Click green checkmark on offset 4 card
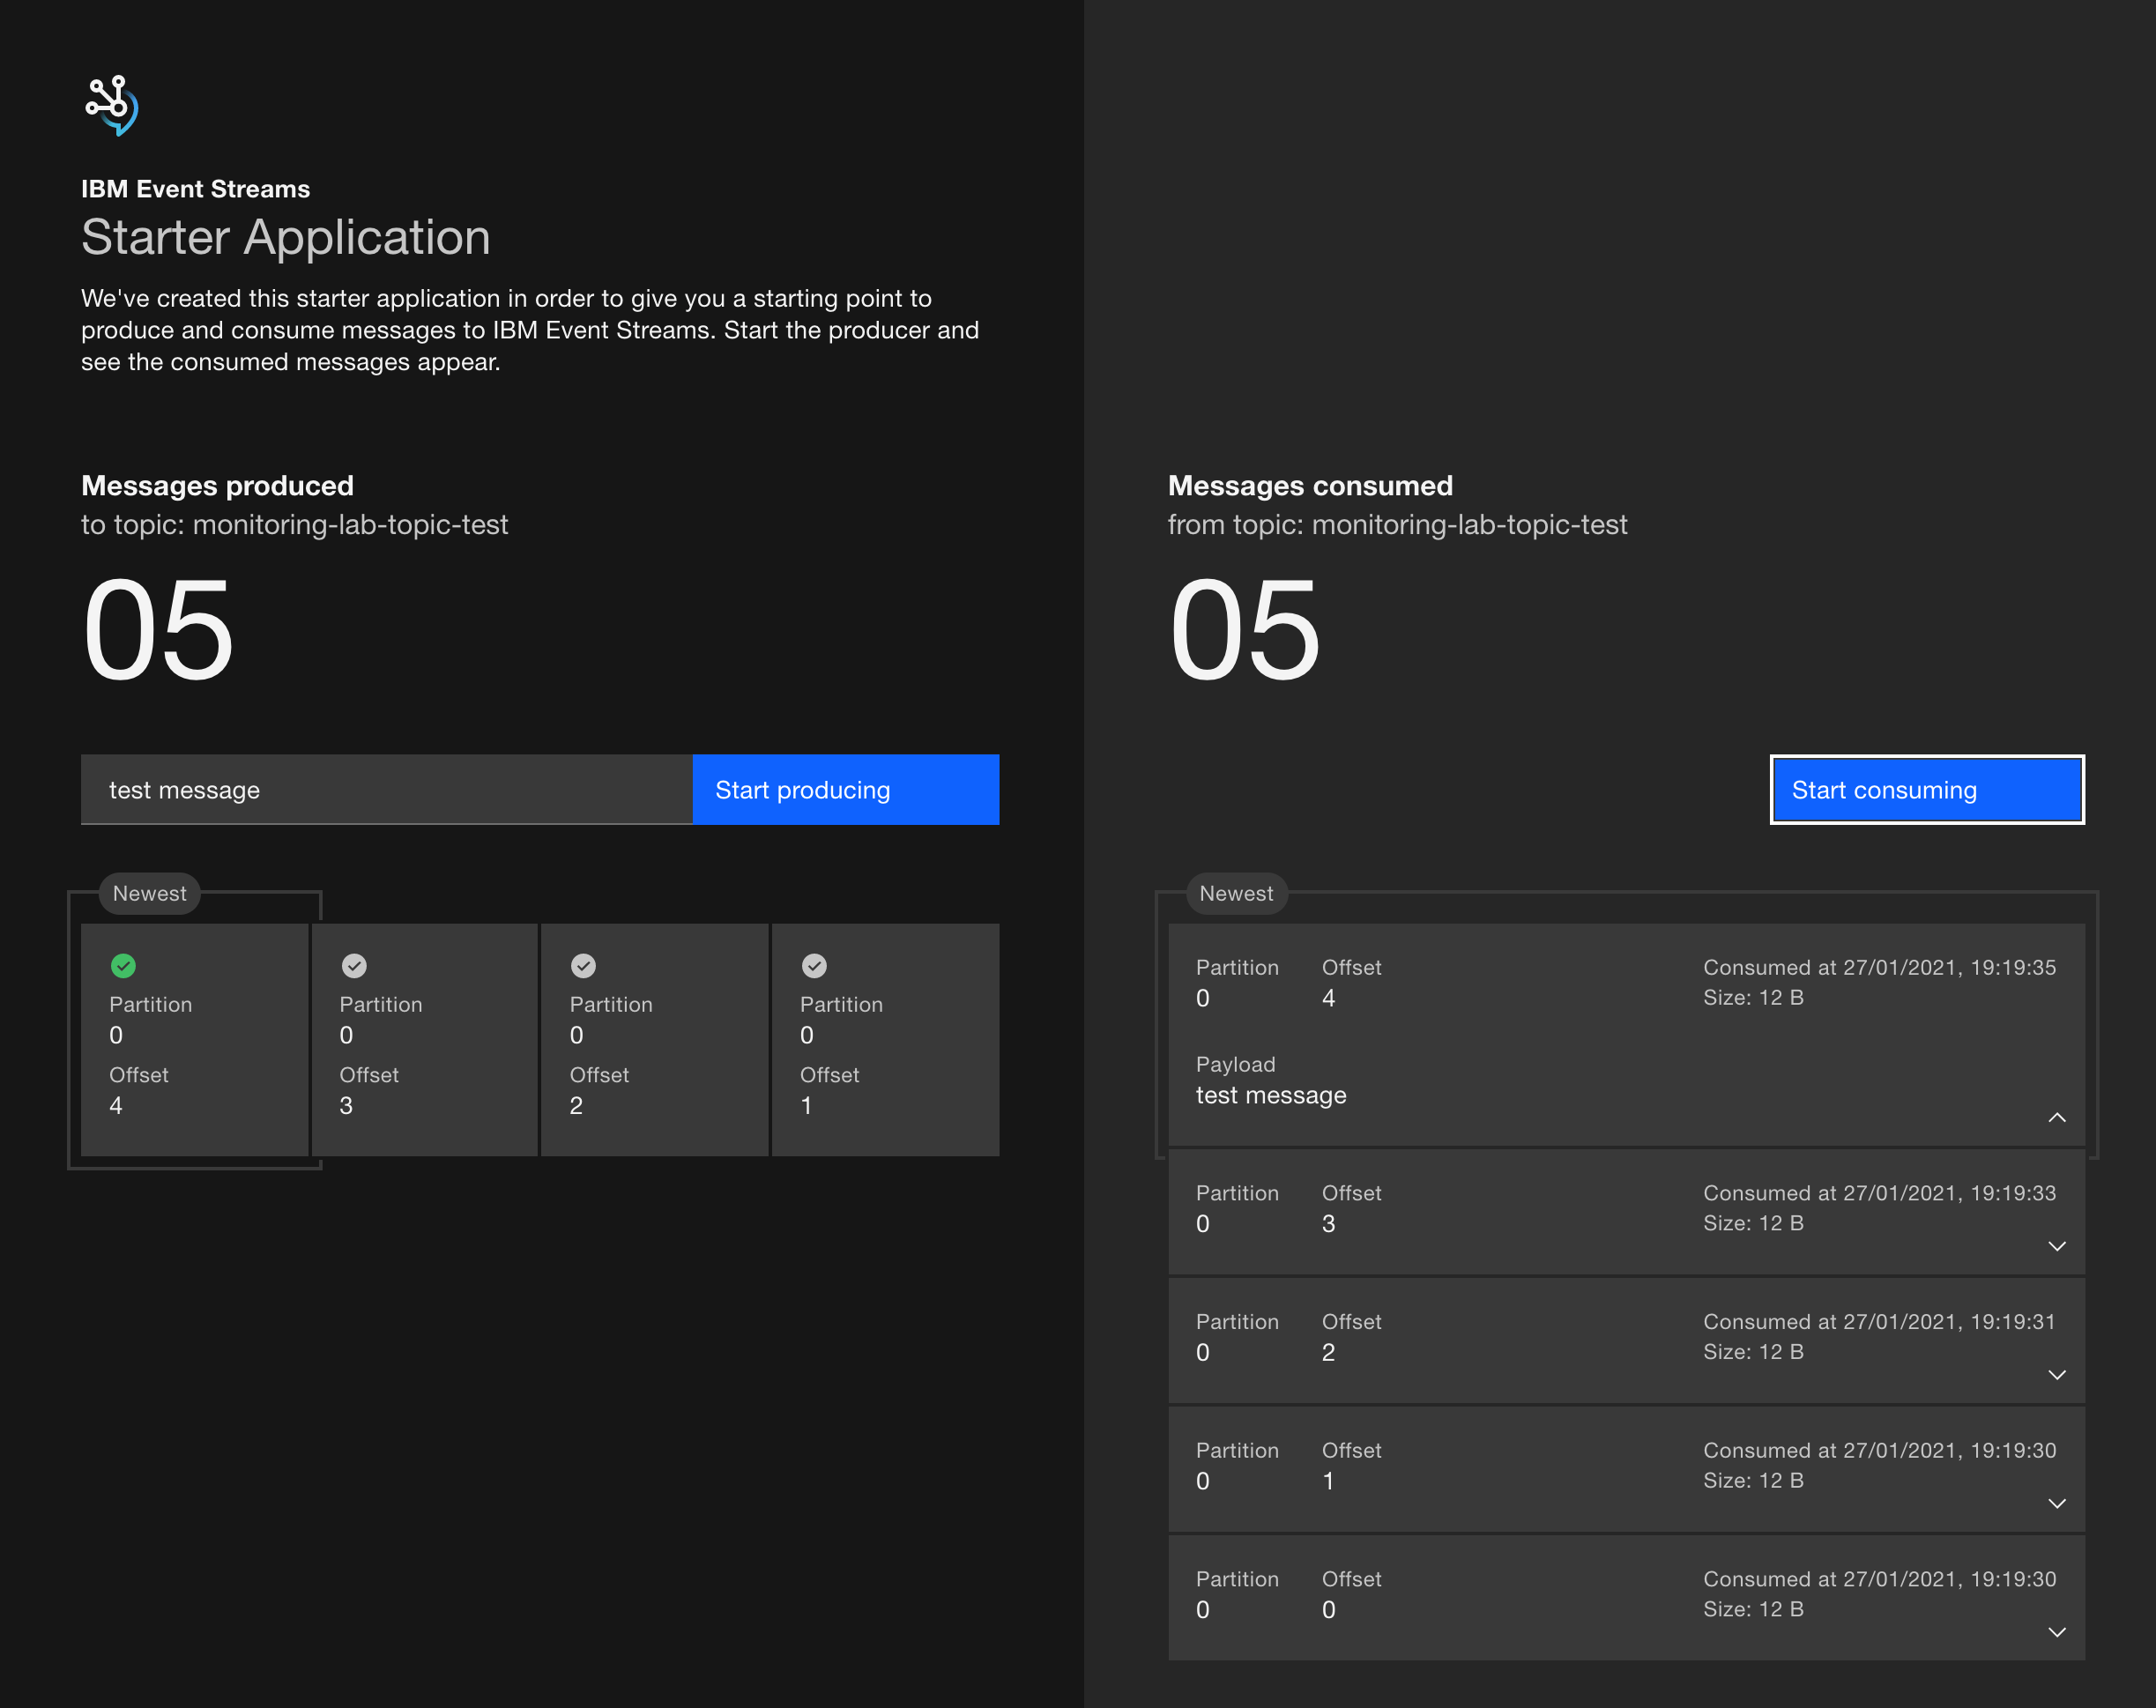Screen dimensions: 2156x1708 (x=123, y=965)
